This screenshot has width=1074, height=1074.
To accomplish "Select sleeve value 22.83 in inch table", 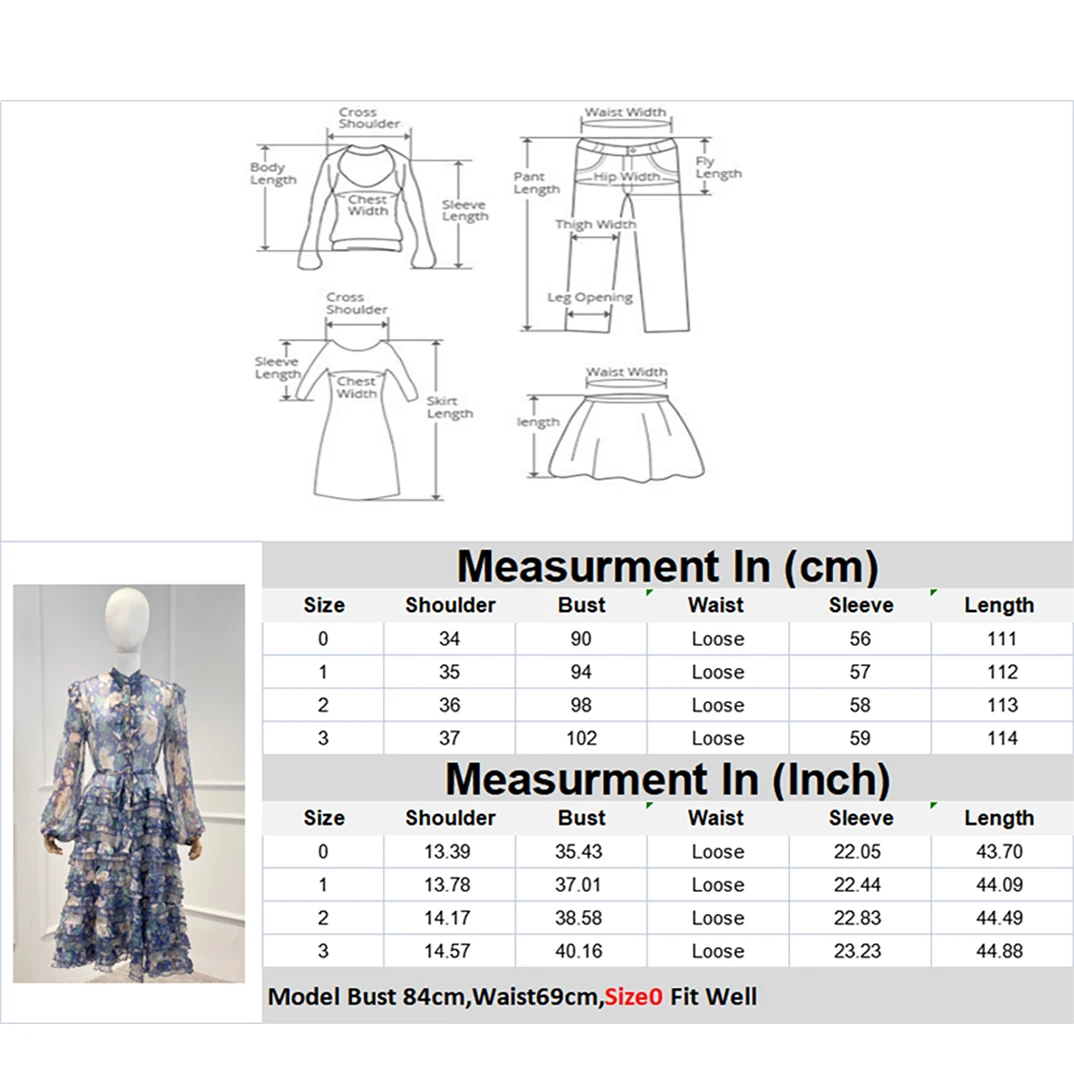I will [858, 918].
